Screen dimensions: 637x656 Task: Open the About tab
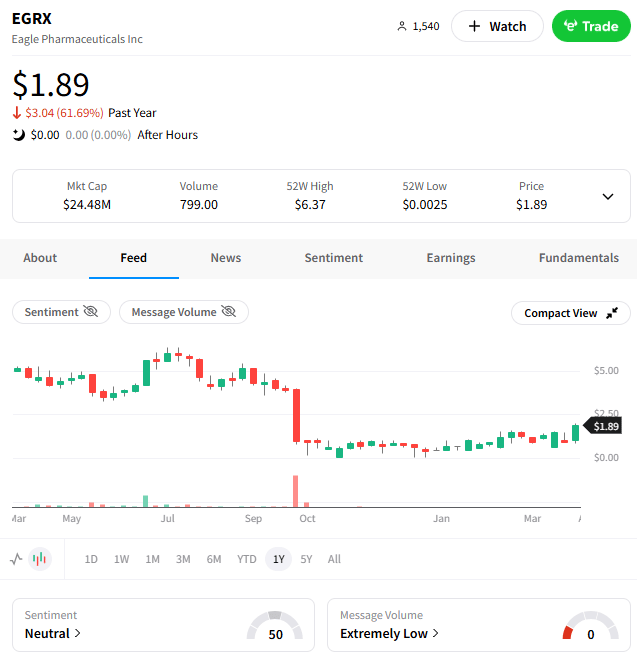40,258
